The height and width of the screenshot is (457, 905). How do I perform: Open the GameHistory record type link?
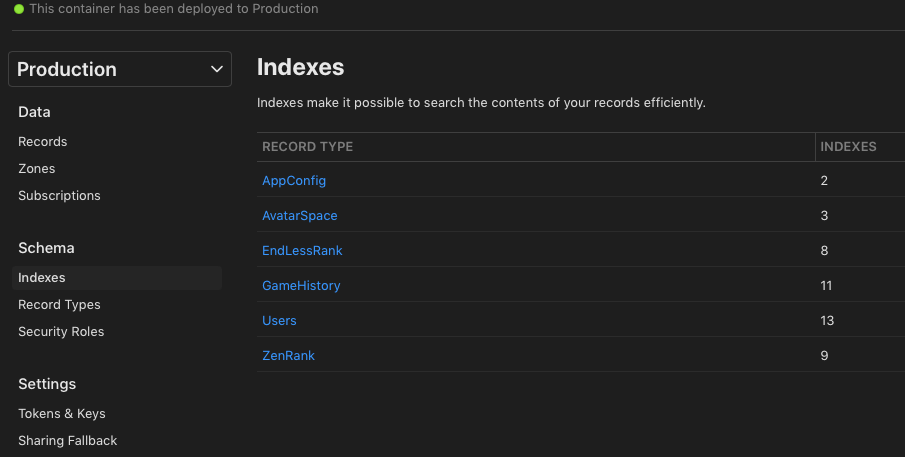tap(301, 286)
